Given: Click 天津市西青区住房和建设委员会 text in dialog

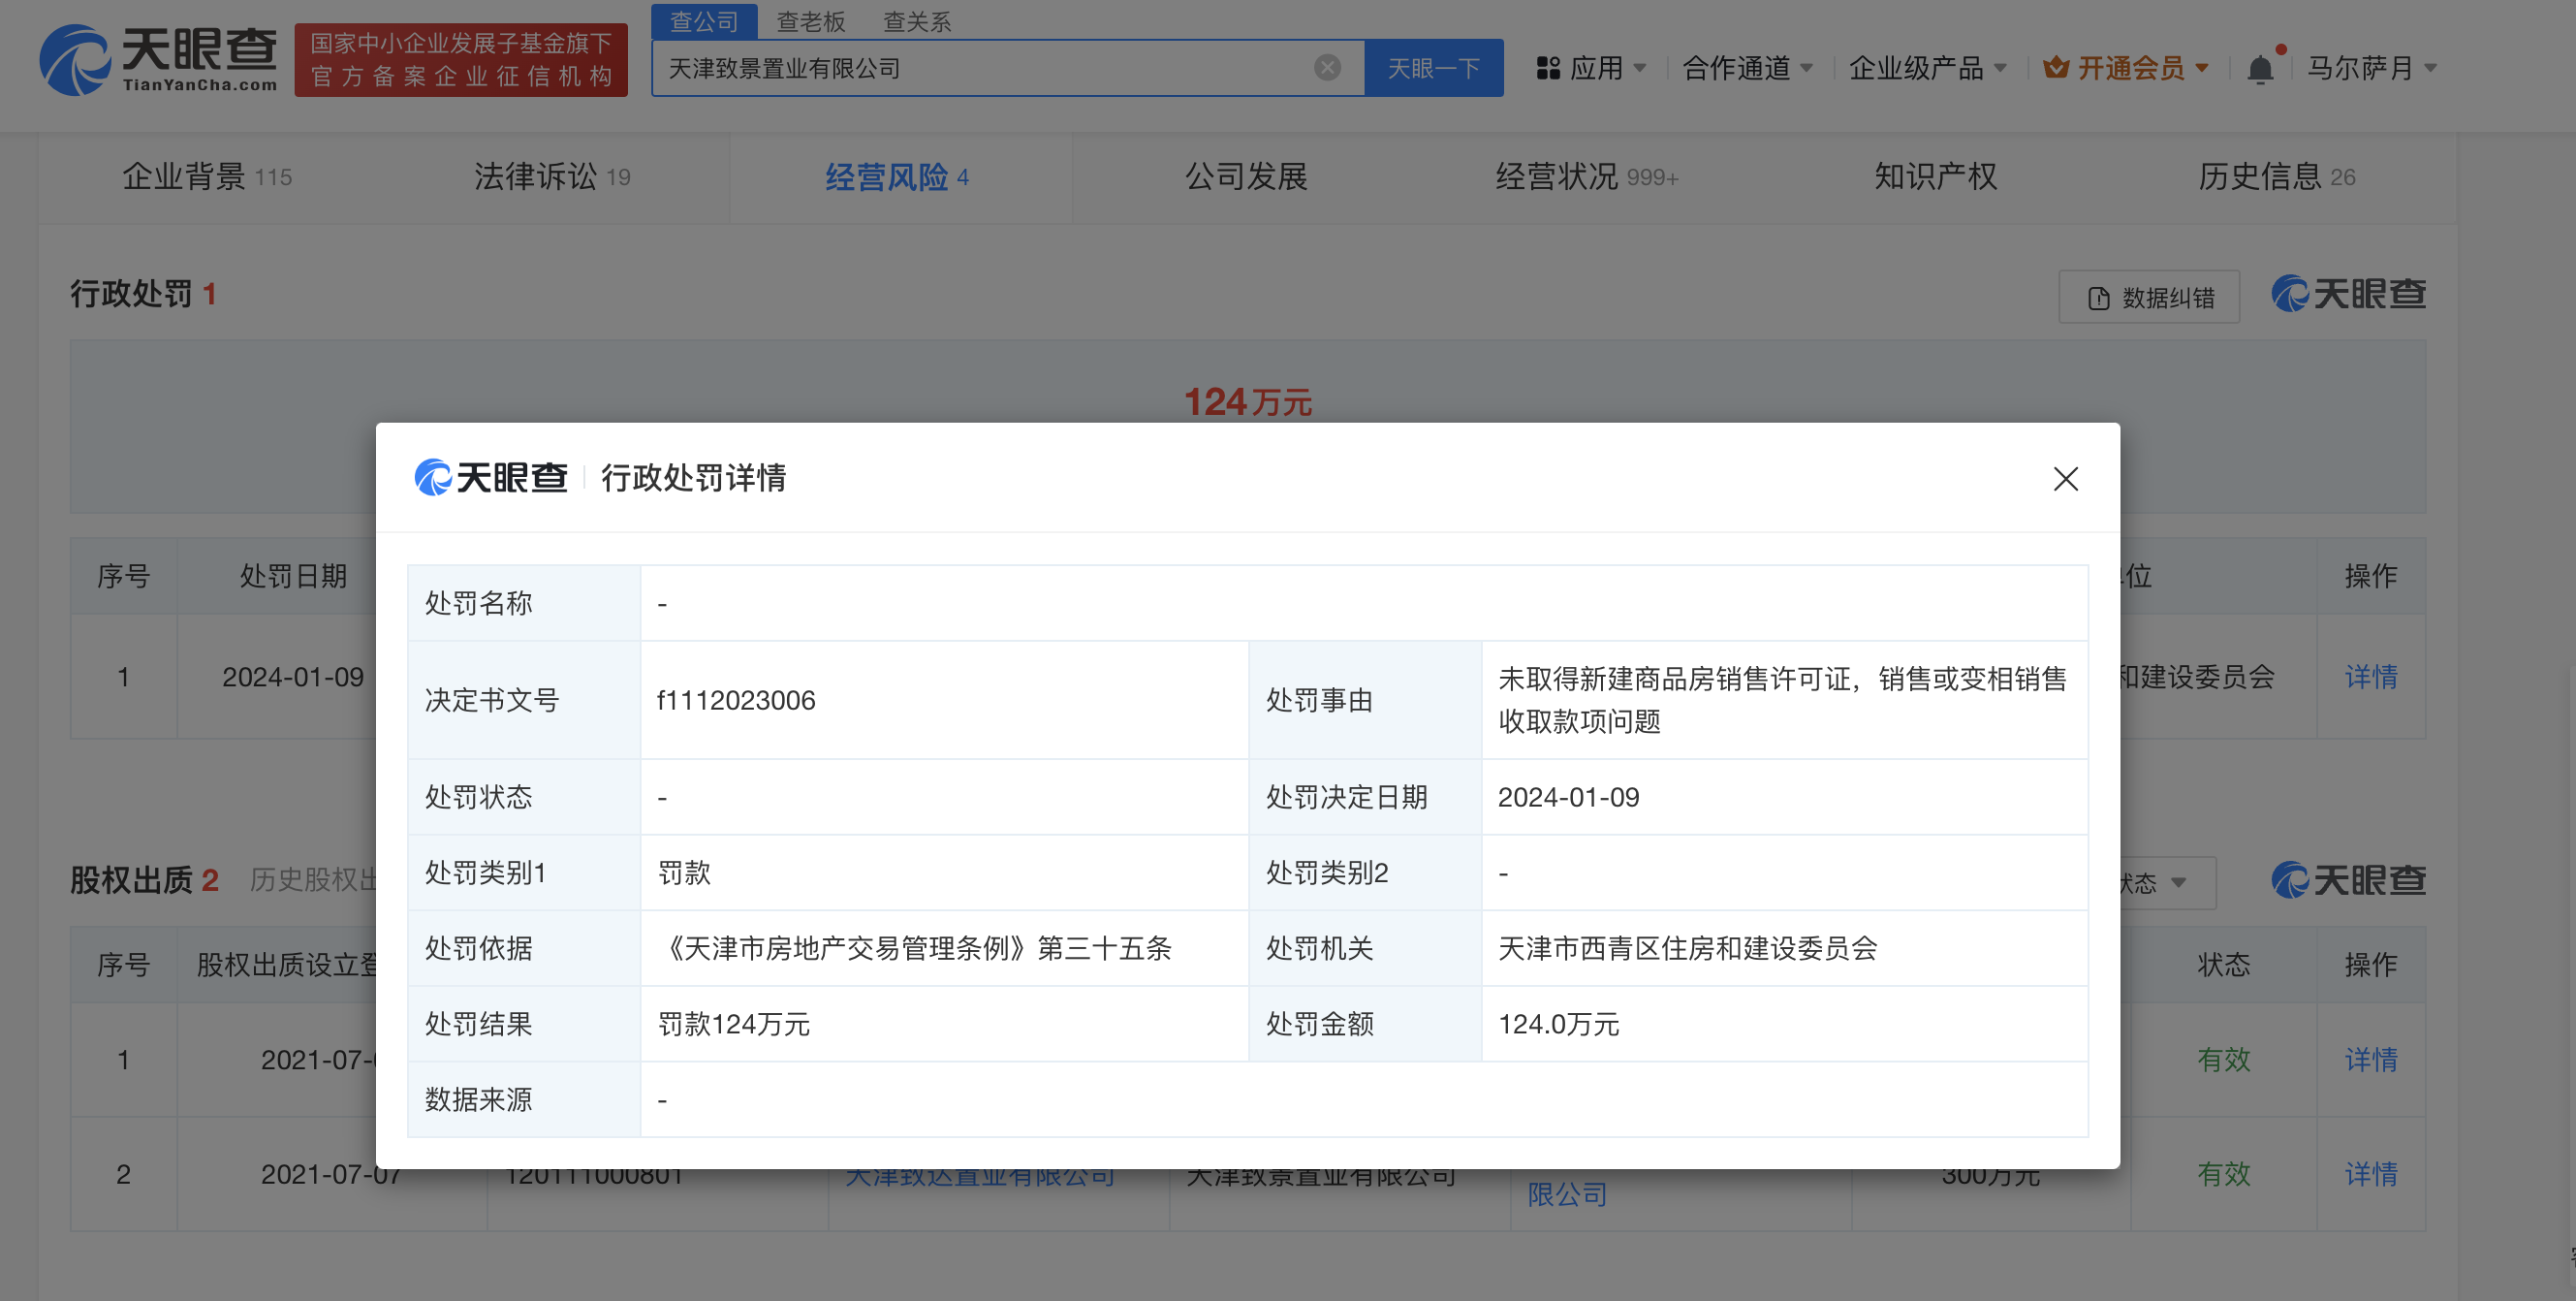Looking at the screenshot, I should [x=1687, y=948].
